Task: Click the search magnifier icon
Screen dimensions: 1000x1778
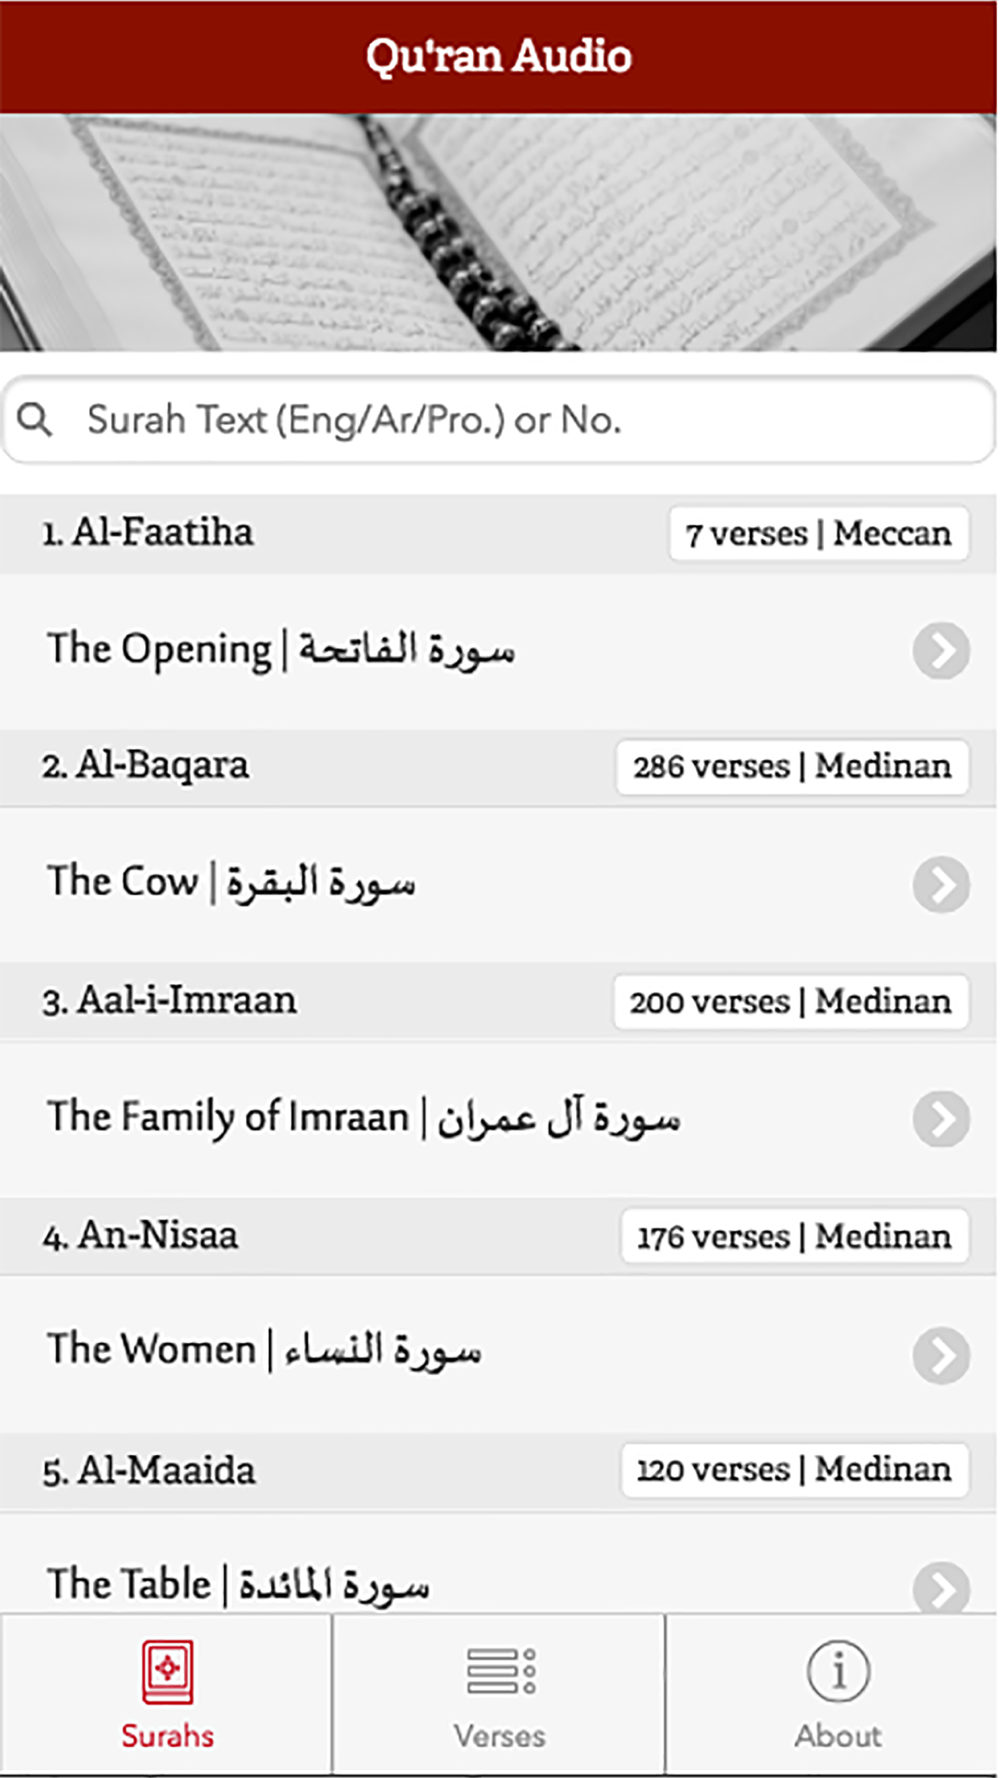Action: 35,420
